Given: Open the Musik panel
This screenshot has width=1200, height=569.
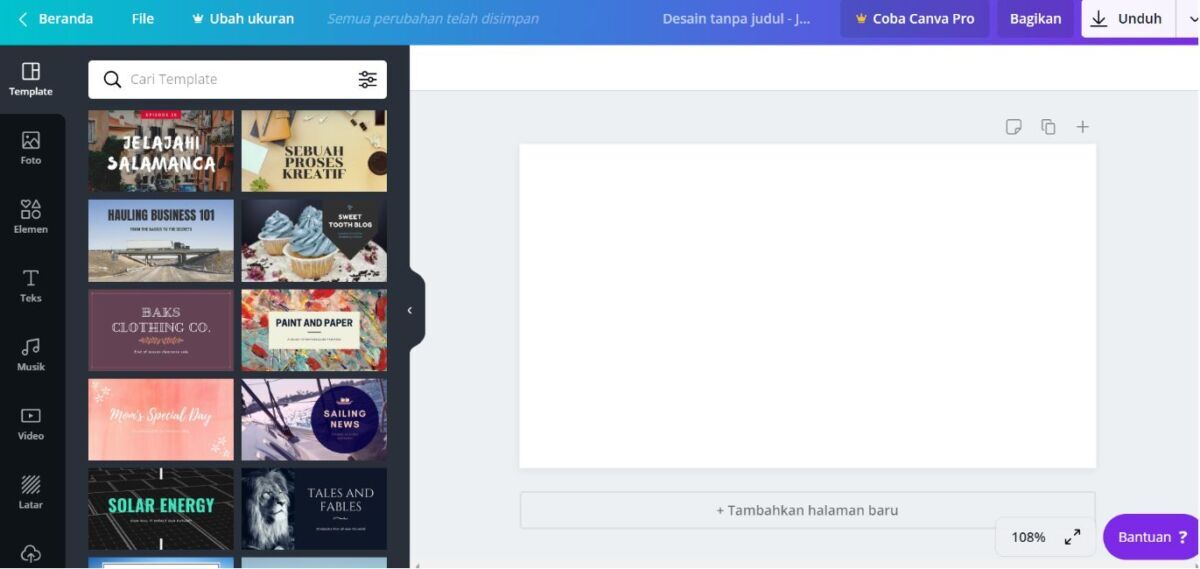Looking at the screenshot, I should pos(31,354).
